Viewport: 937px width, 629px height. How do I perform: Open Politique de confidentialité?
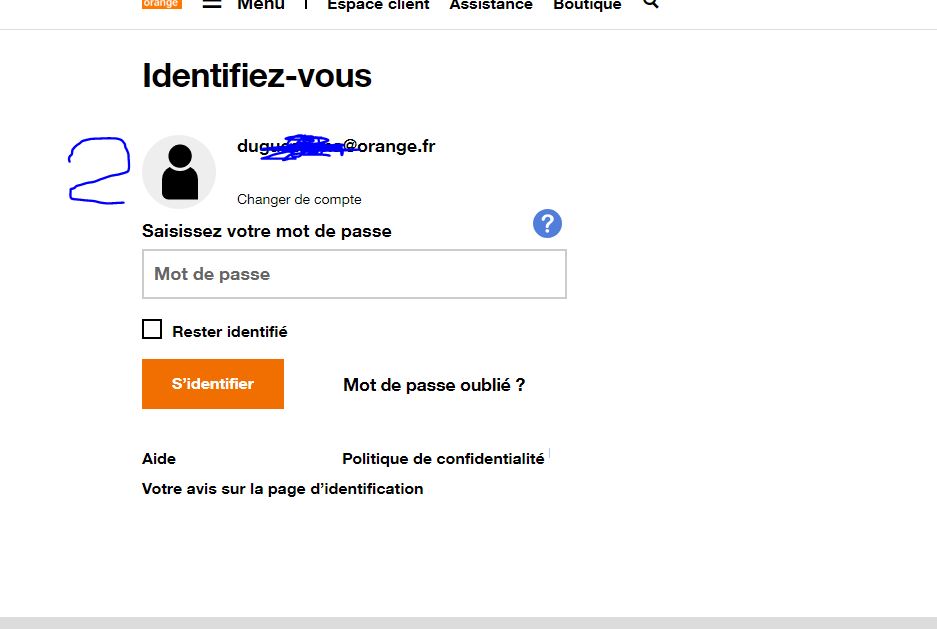pos(443,459)
